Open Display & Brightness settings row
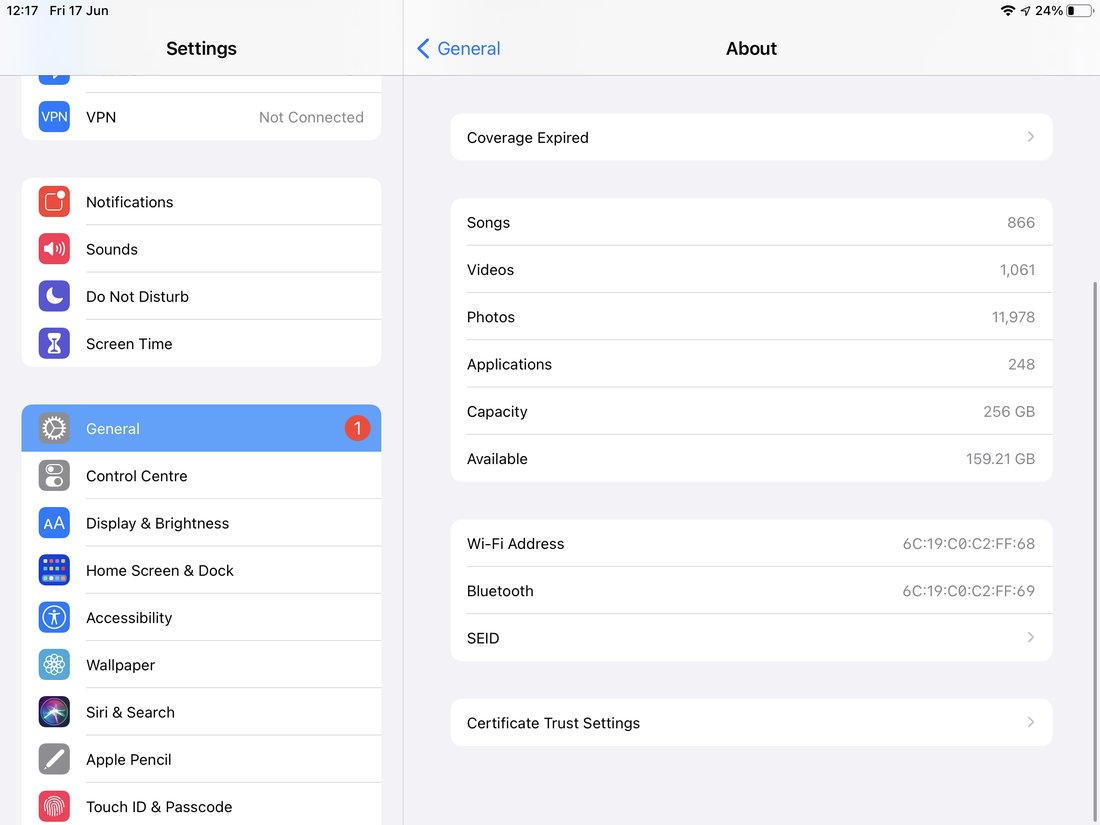 [x=201, y=523]
